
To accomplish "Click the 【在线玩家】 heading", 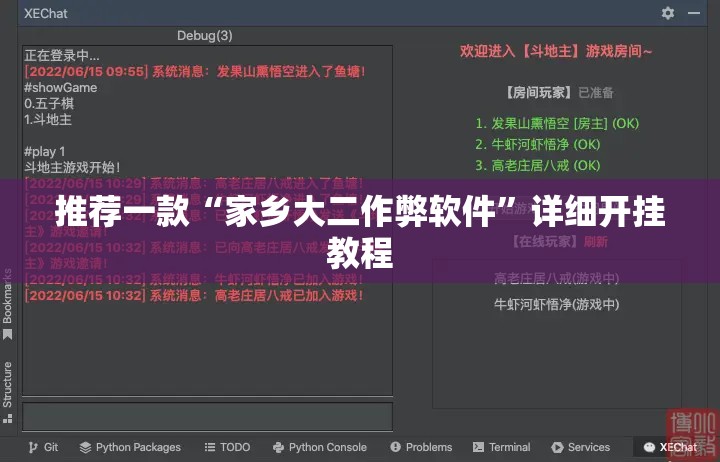I will (547, 242).
